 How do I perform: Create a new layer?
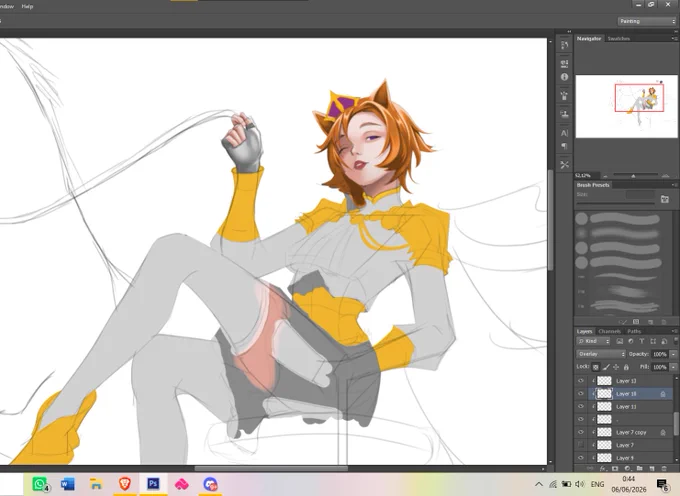651,468
